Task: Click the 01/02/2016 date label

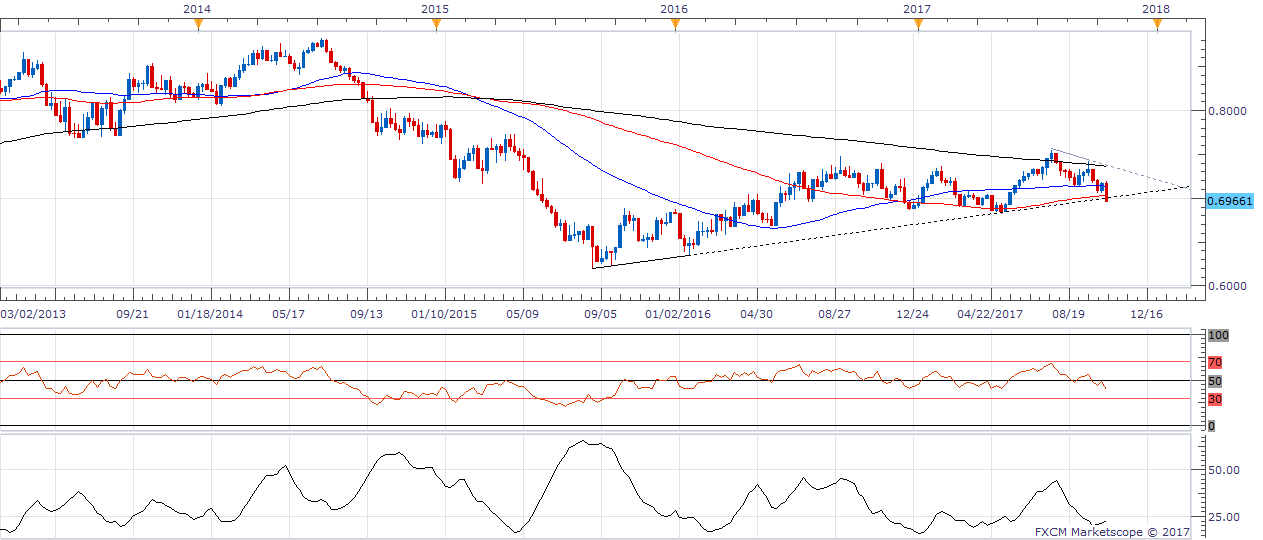Action: pyautogui.click(x=678, y=314)
